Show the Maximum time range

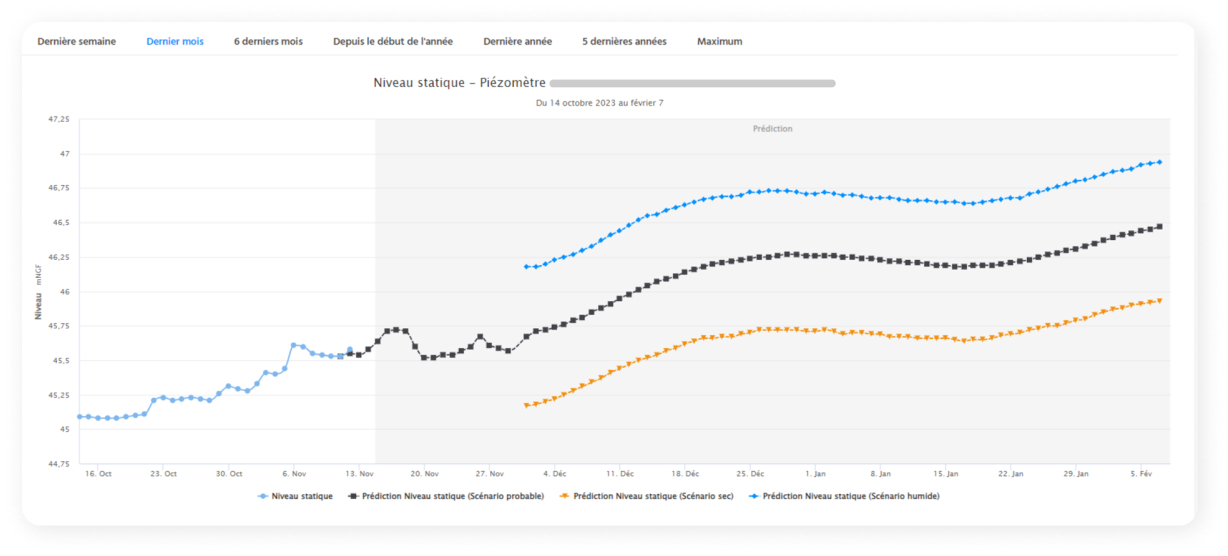720,41
